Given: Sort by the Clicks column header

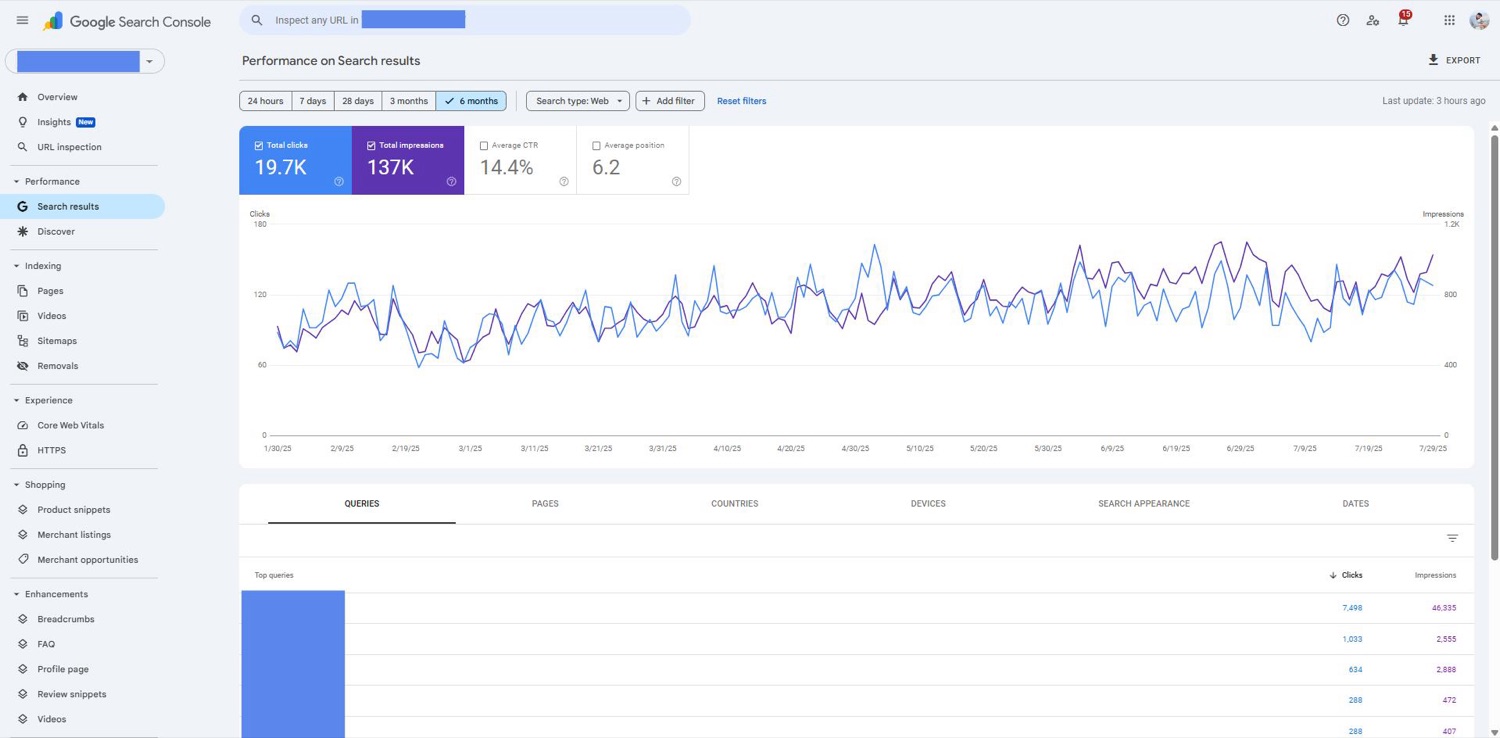Looking at the screenshot, I should 1346,575.
